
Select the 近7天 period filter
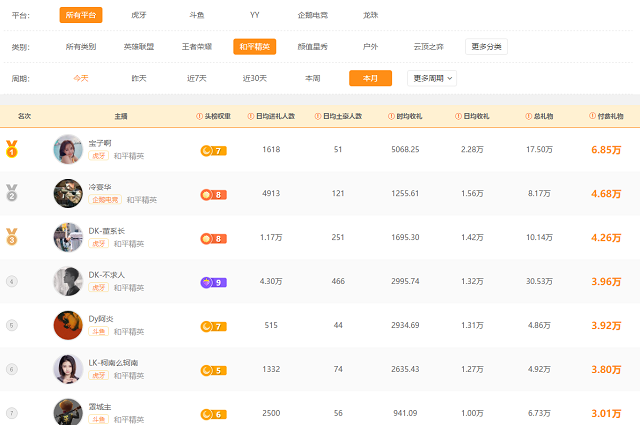point(197,78)
